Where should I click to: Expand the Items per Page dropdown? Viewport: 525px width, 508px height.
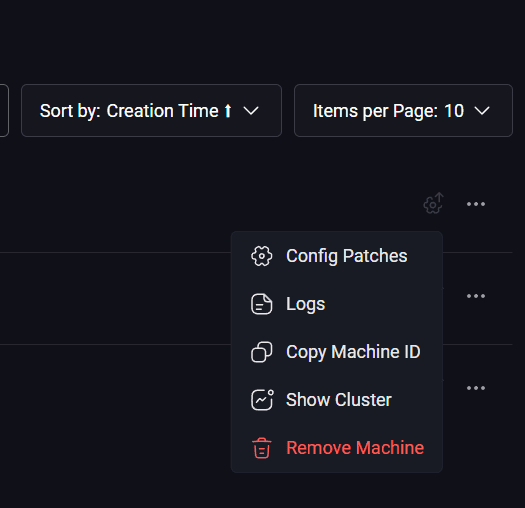[403, 111]
